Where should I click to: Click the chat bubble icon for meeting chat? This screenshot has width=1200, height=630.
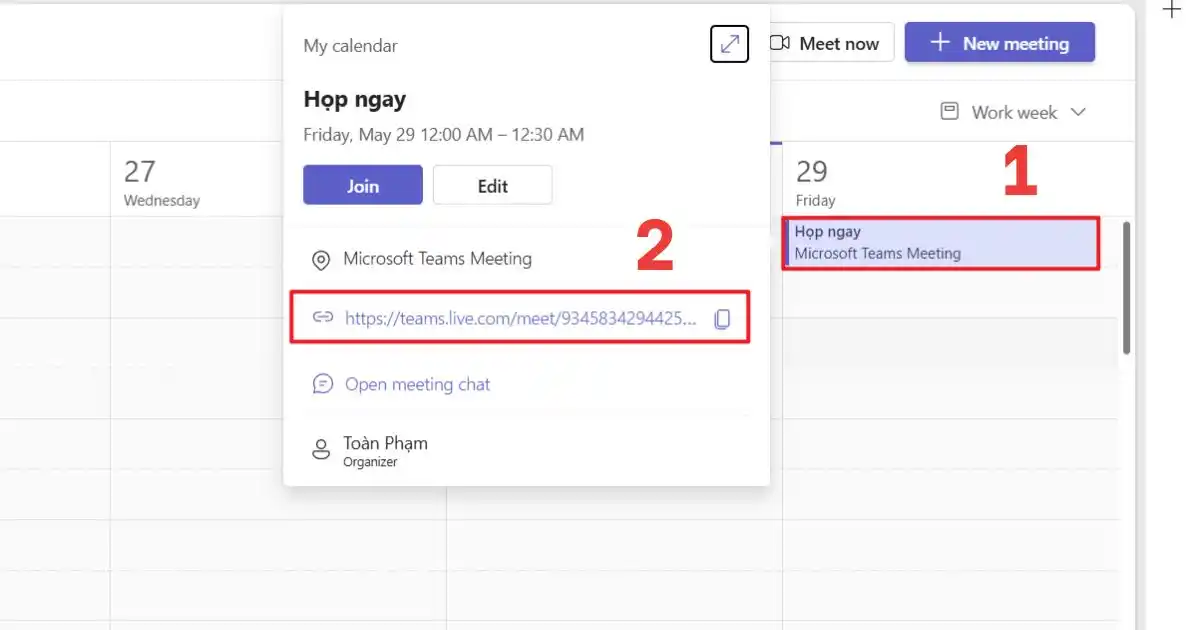(322, 384)
